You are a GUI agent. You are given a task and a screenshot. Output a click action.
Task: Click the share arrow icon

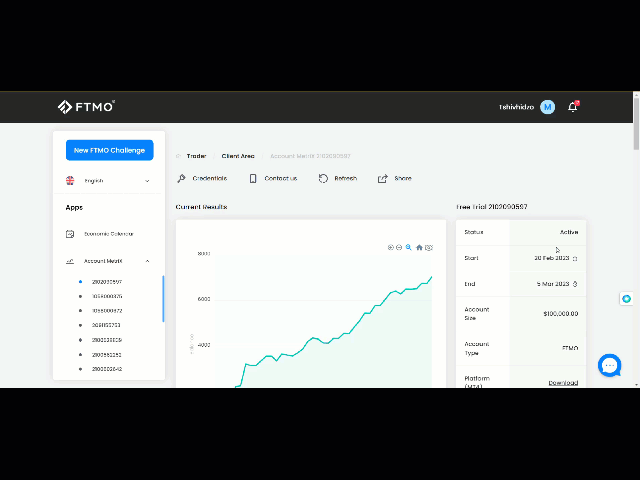382,178
